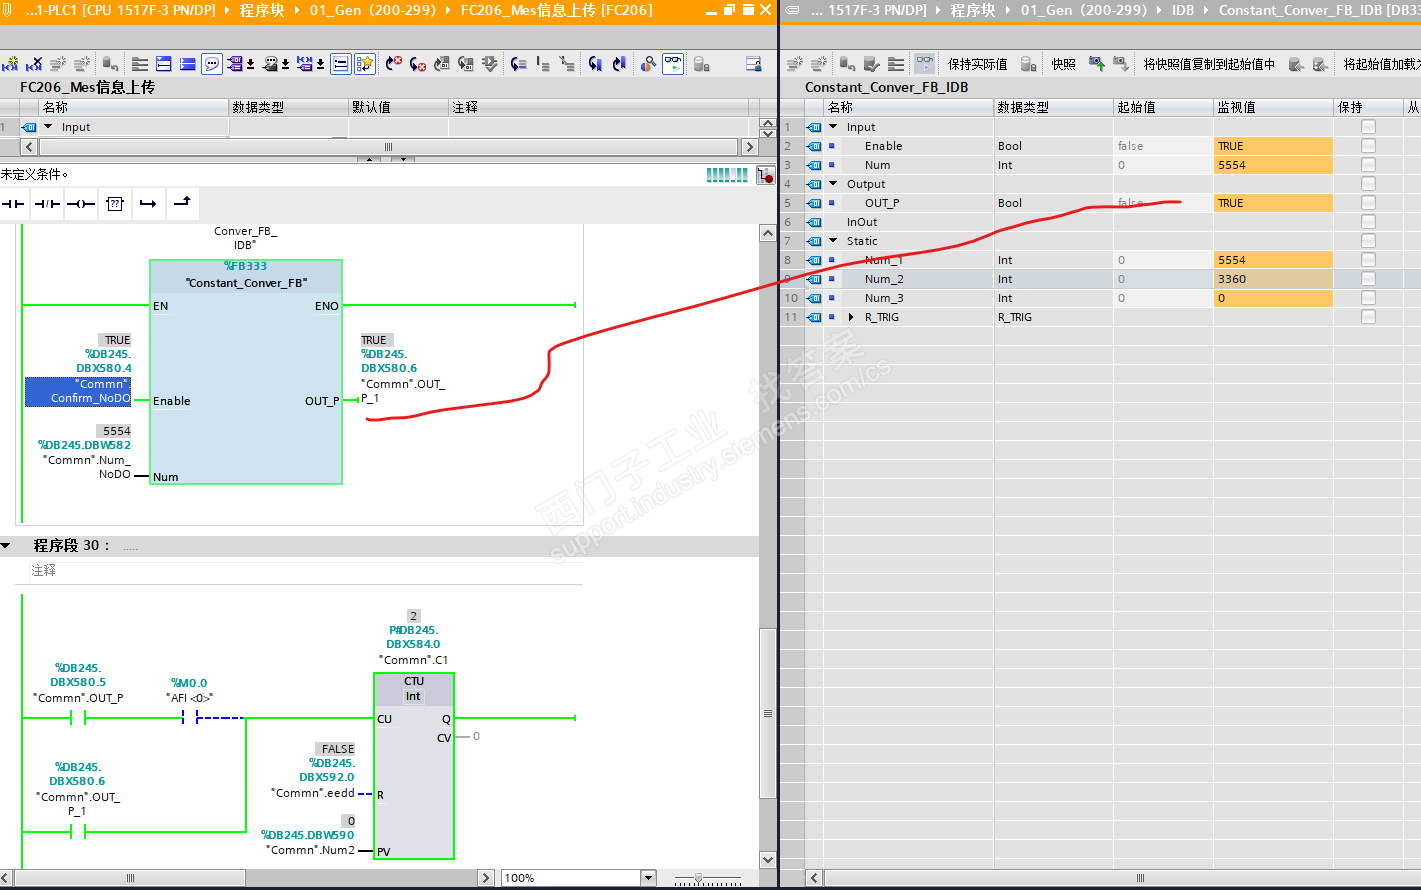Image resolution: width=1421 pixels, height=890 pixels.
Task: Expand the R_TRIG static entry
Action: tap(851, 317)
